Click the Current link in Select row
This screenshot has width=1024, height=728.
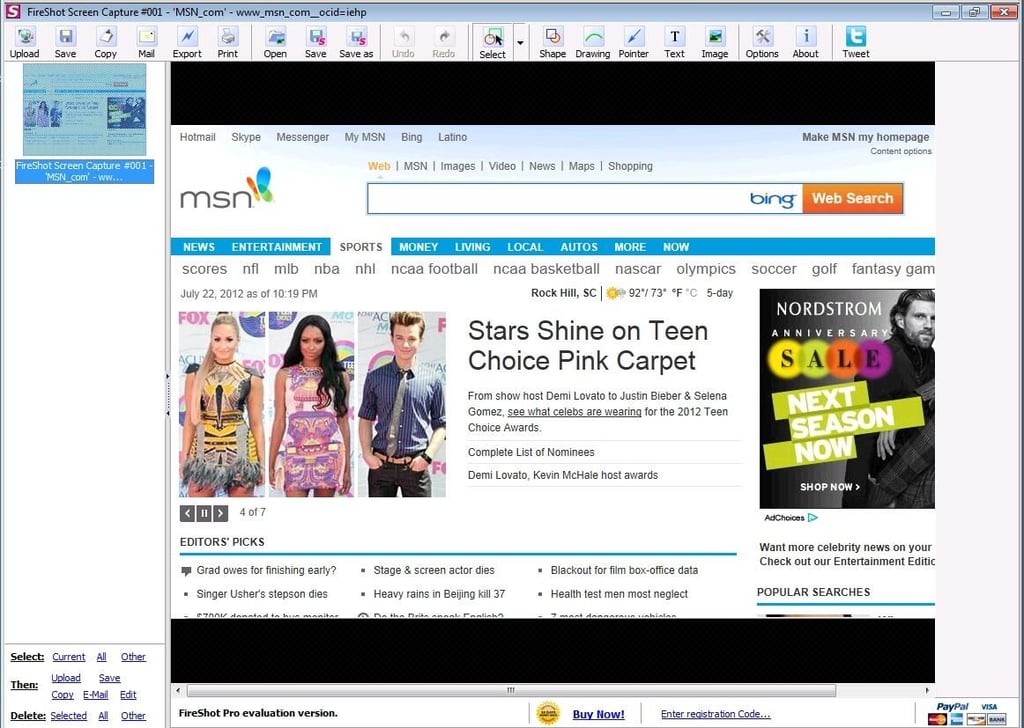click(69, 657)
